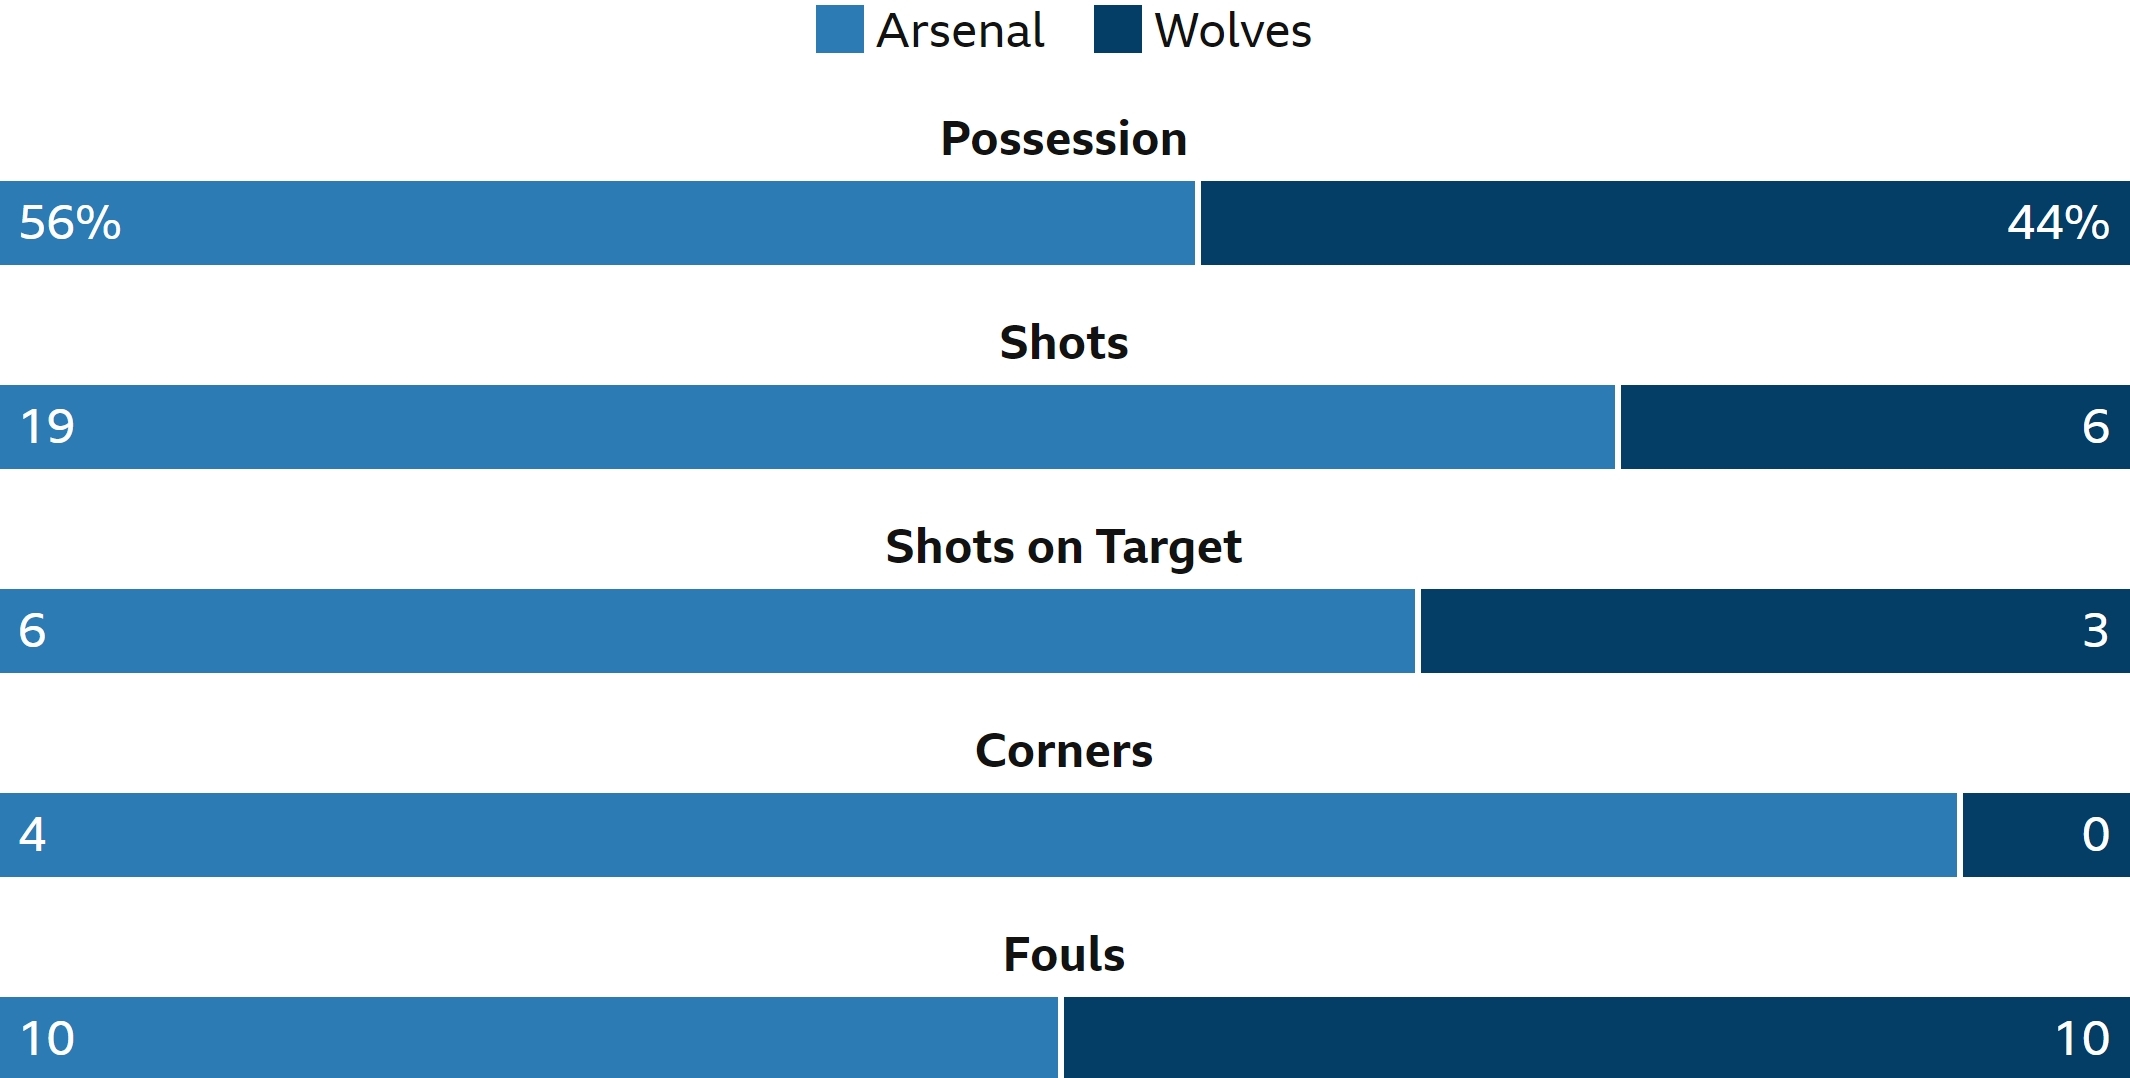Select Arsenal's 10 fouls bar
The image size is (2130, 1078).
click(529, 1038)
